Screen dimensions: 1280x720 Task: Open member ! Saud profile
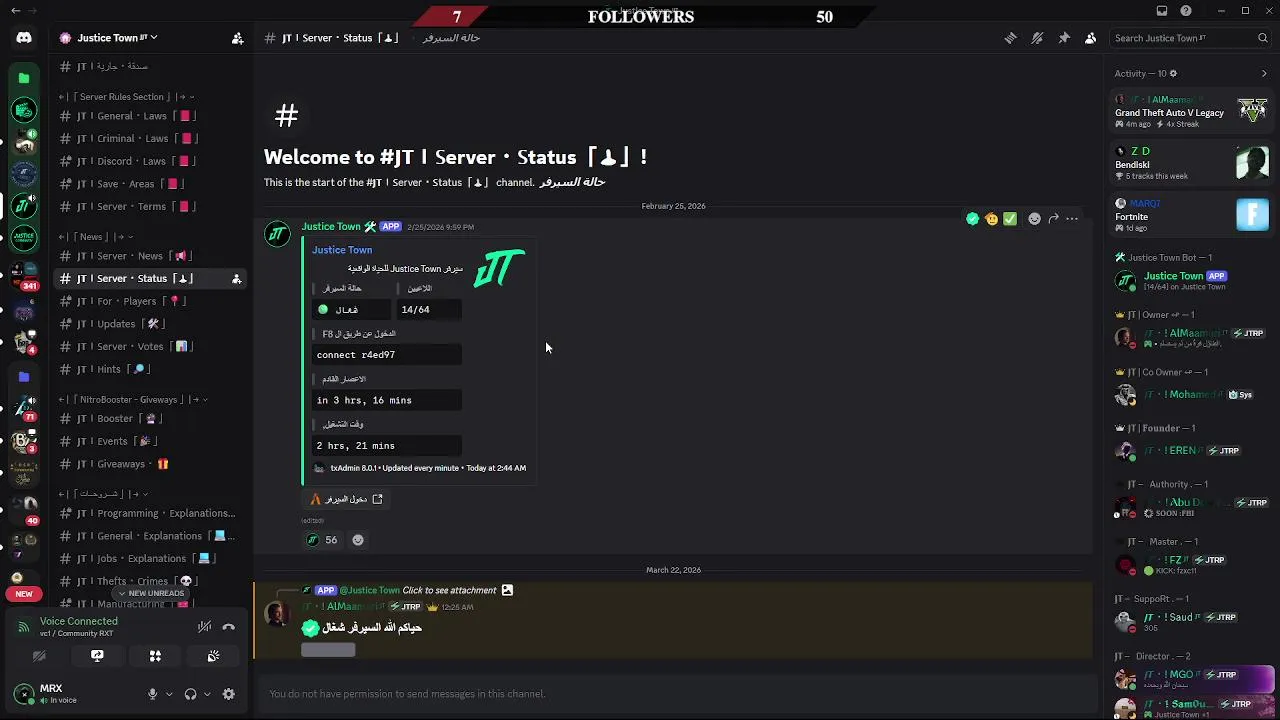1191,621
